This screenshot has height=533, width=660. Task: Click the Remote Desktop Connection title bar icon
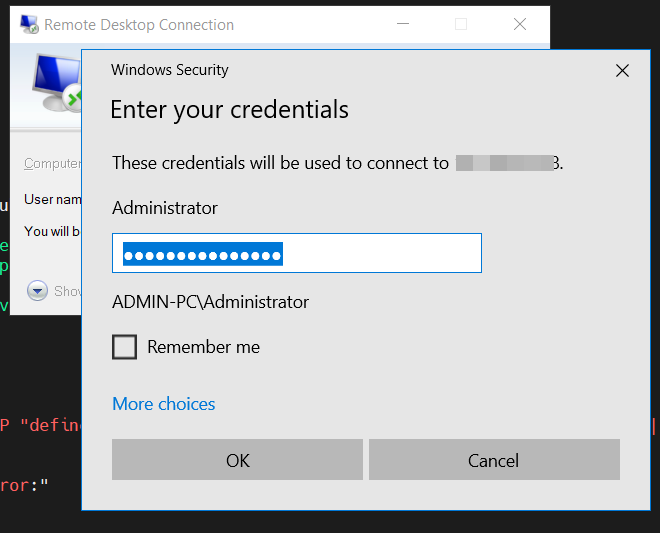pyautogui.click(x=28, y=25)
